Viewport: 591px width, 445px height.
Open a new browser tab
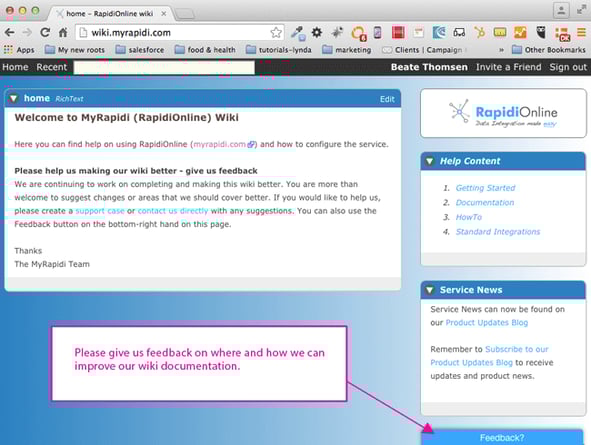[185, 14]
